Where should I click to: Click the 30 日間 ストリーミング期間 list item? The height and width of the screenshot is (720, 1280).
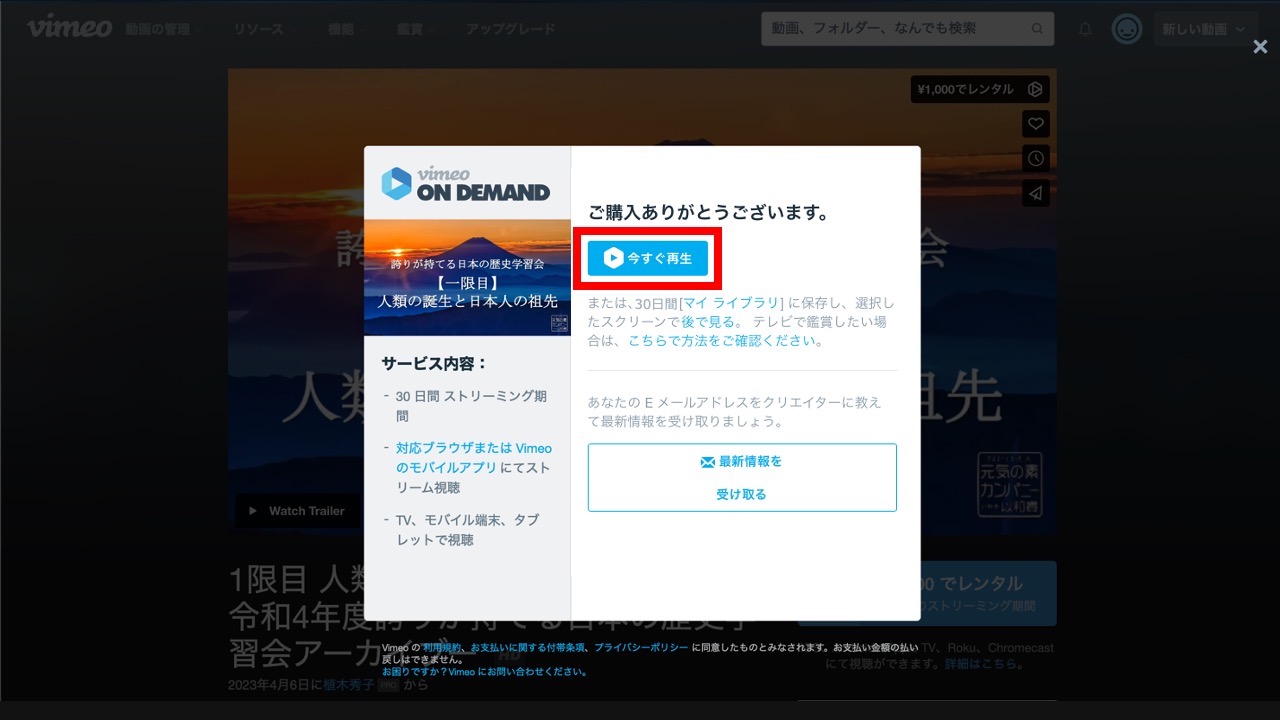(x=471, y=406)
